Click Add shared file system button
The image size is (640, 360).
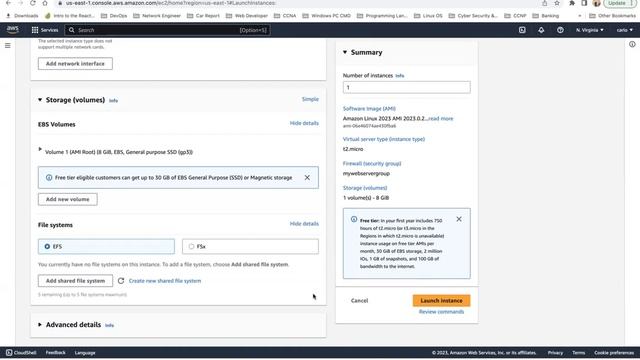76,281
